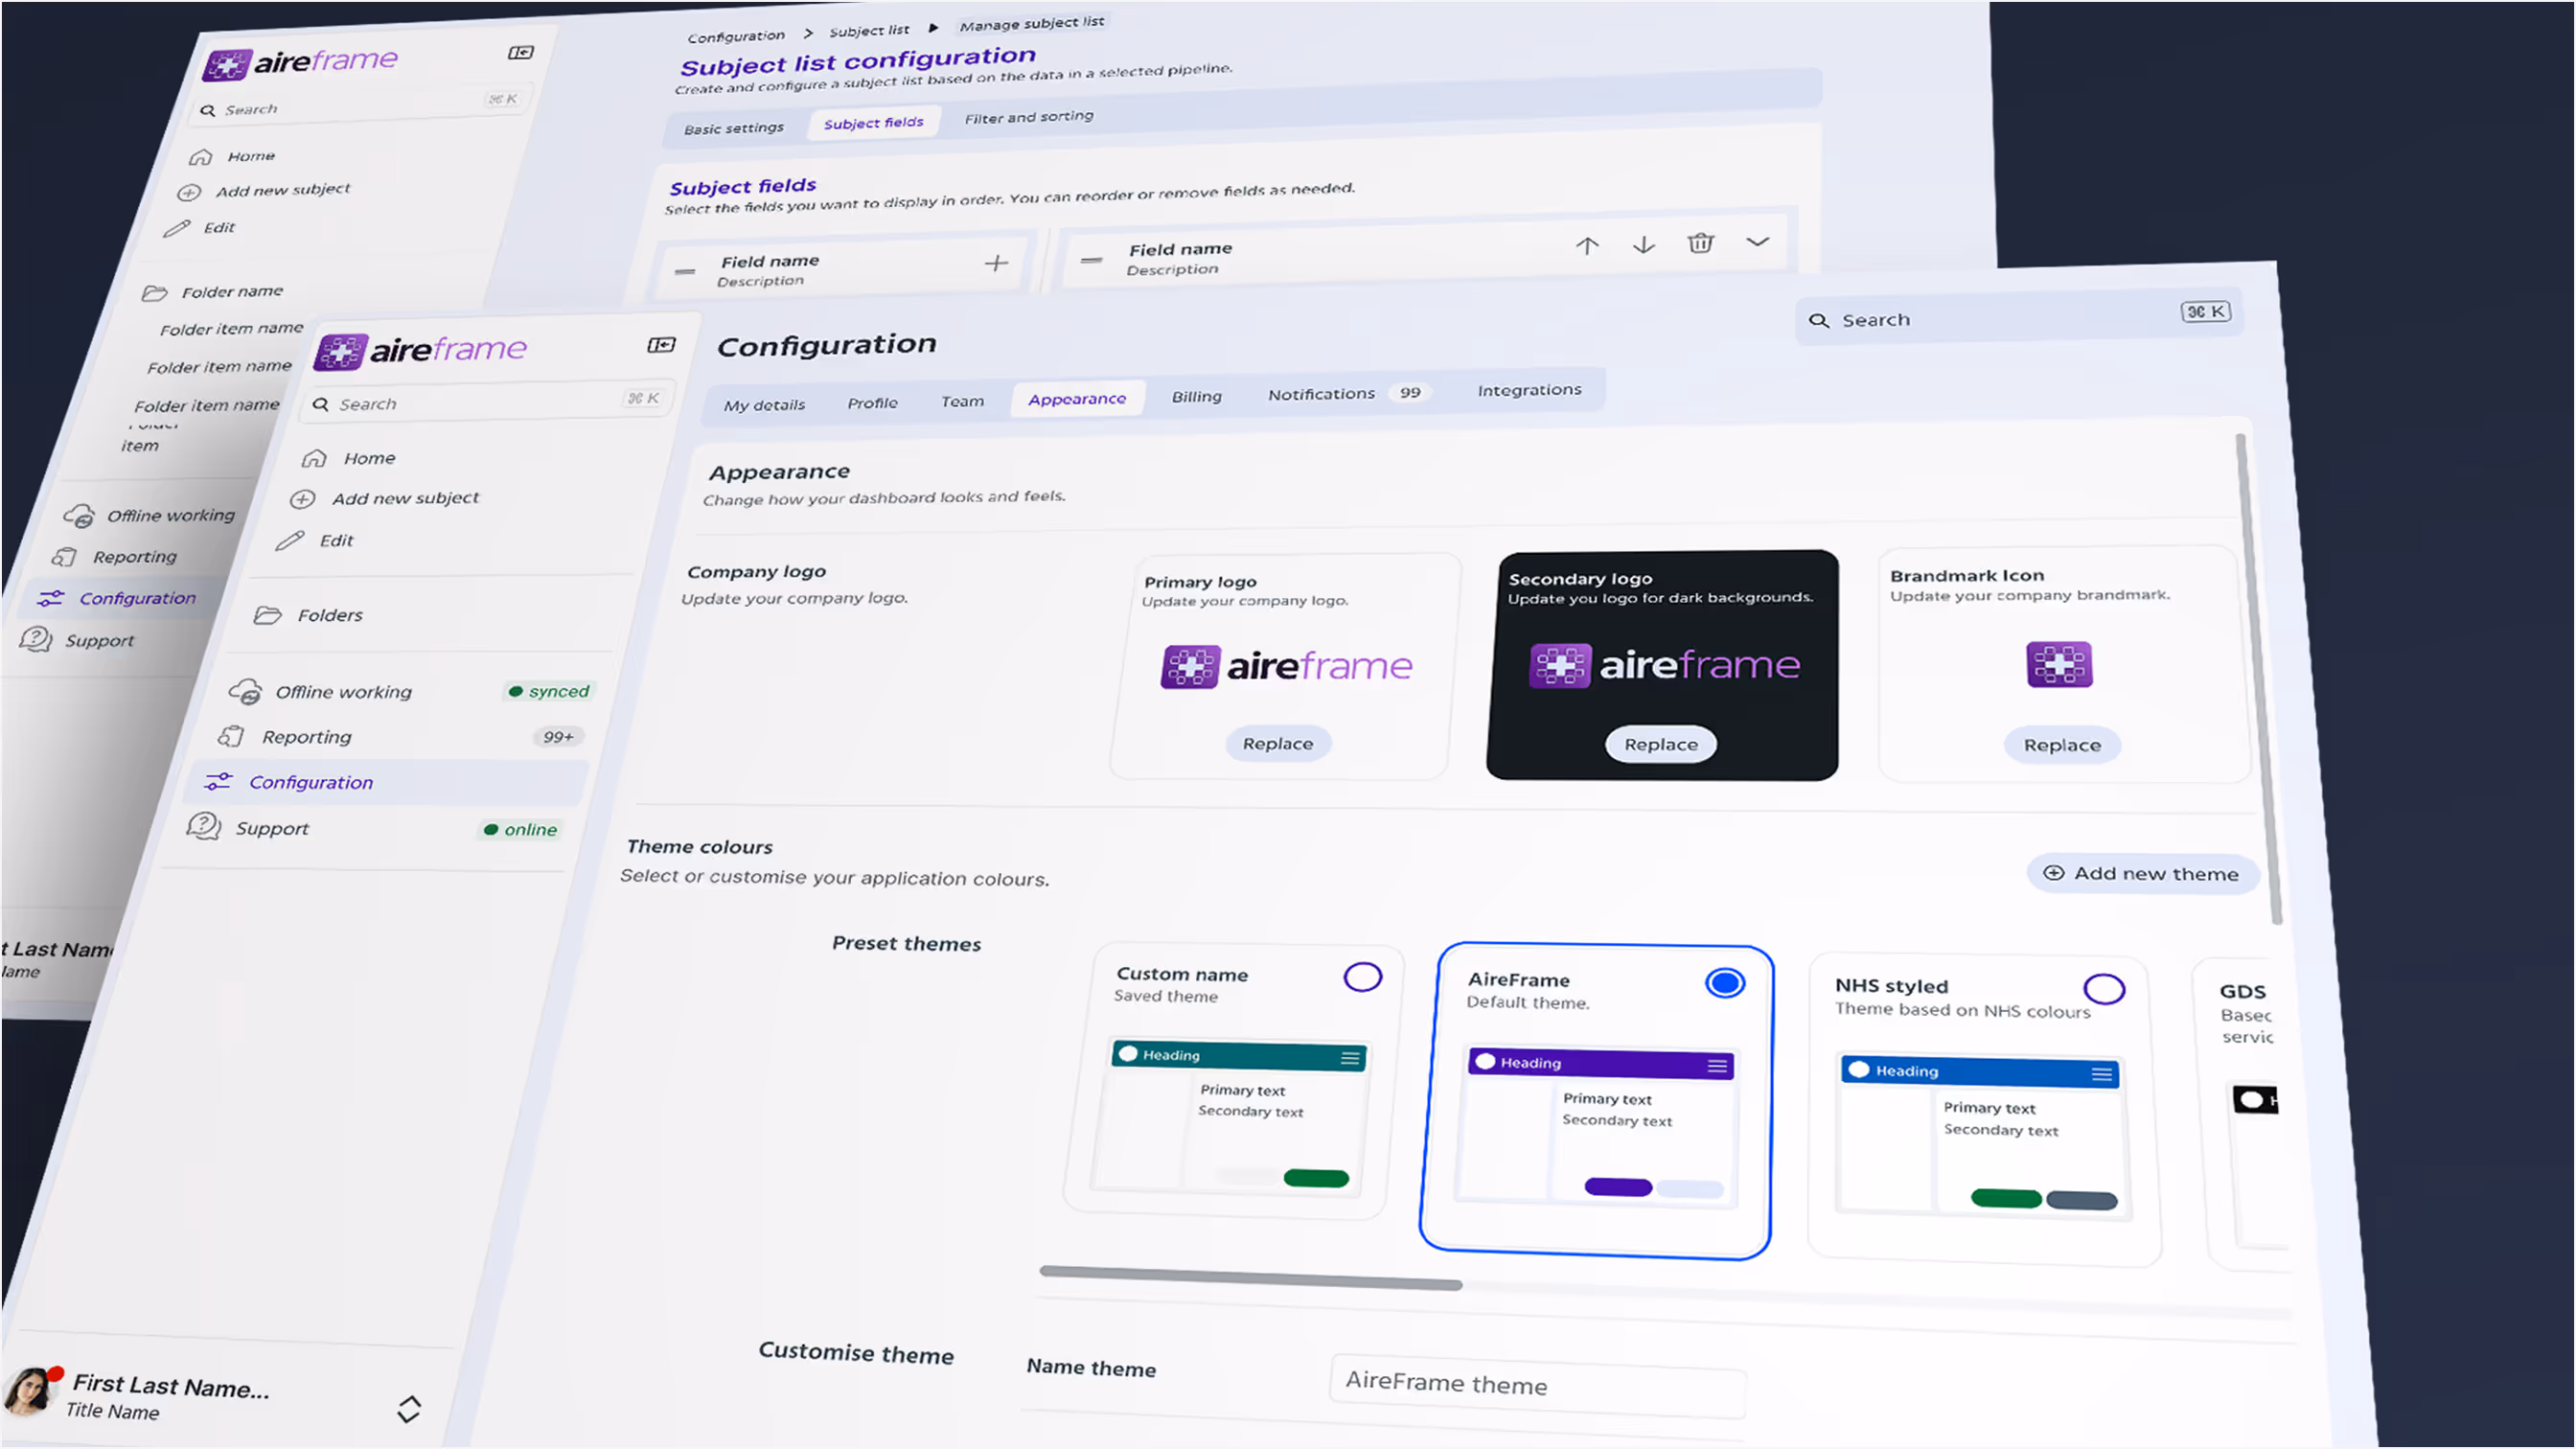Move field up with the up arrow

tap(1587, 246)
